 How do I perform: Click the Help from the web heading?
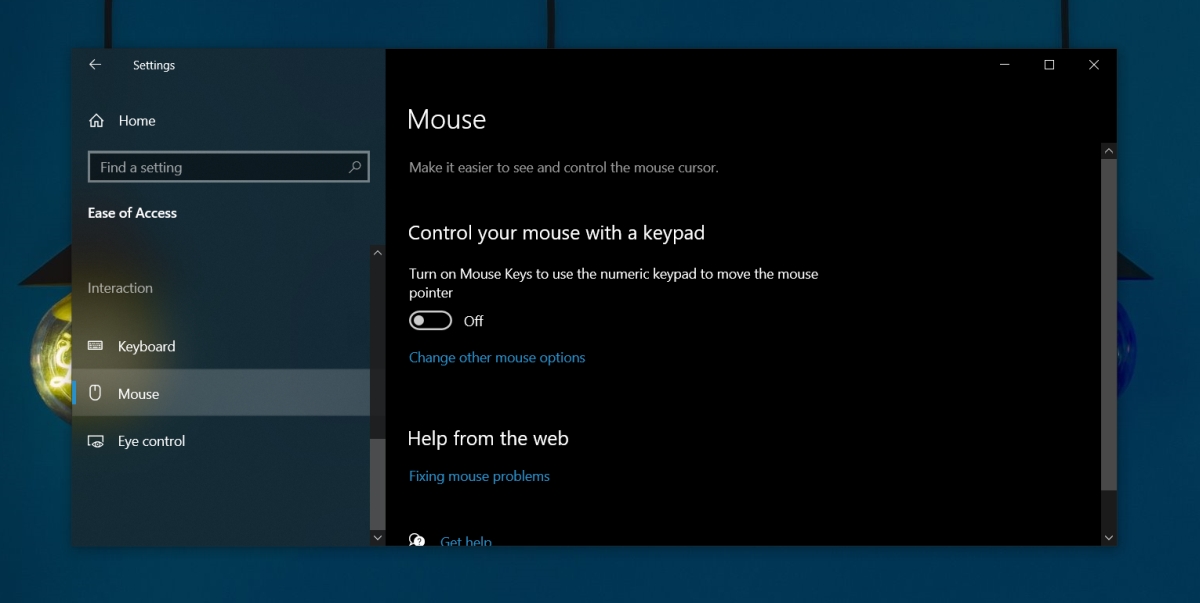click(488, 438)
